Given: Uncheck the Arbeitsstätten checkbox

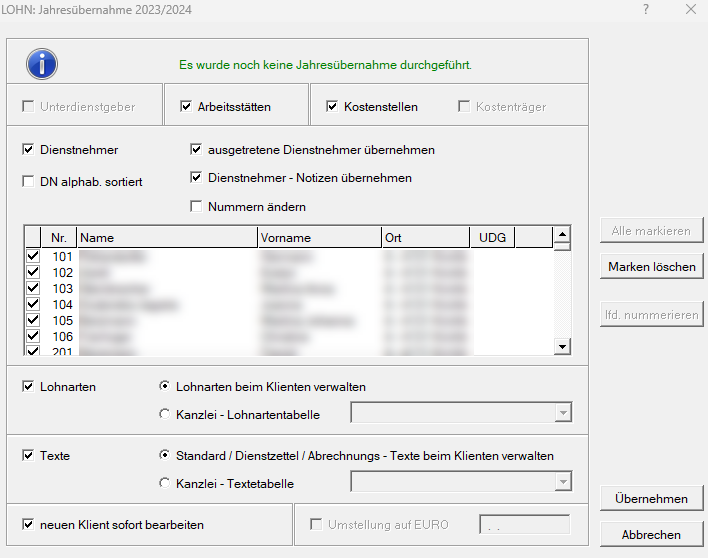Looking at the screenshot, I should coord(187,106).
